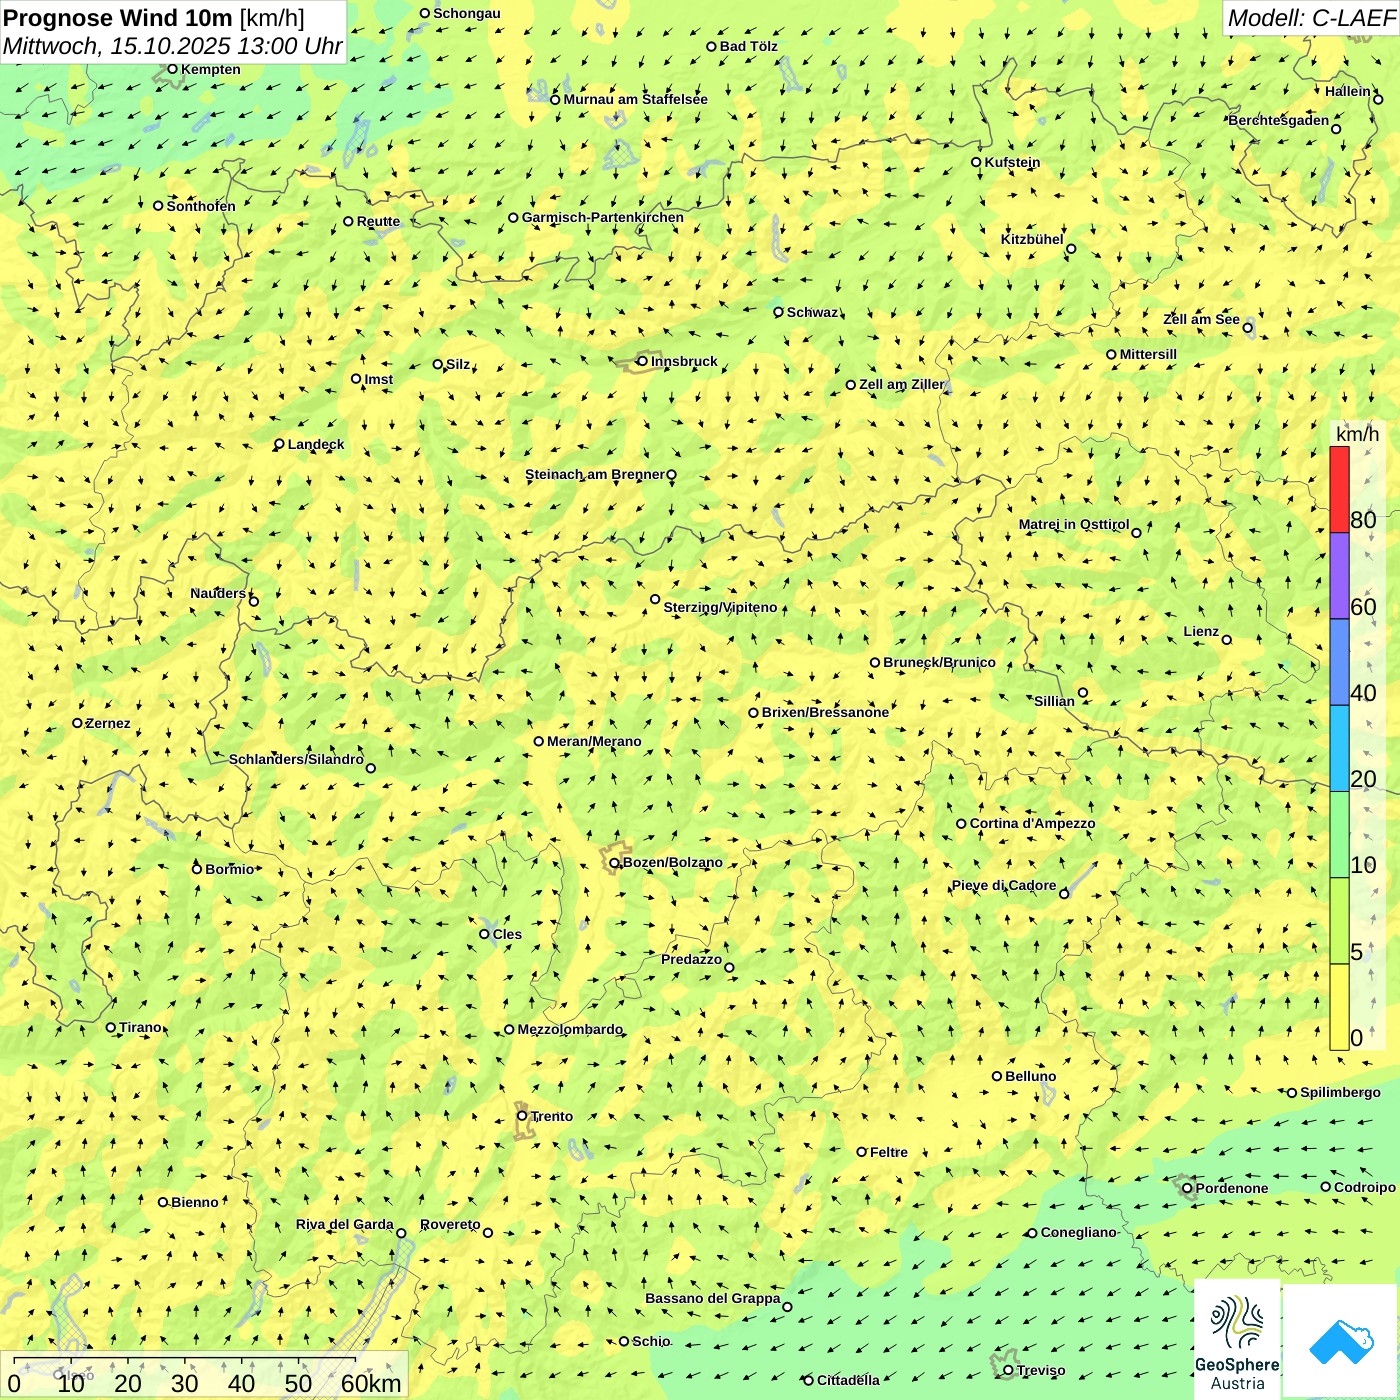1400x1400 pixels.
Task: Click the 'Bienno' town label
Action: (x=194, y=1202)
